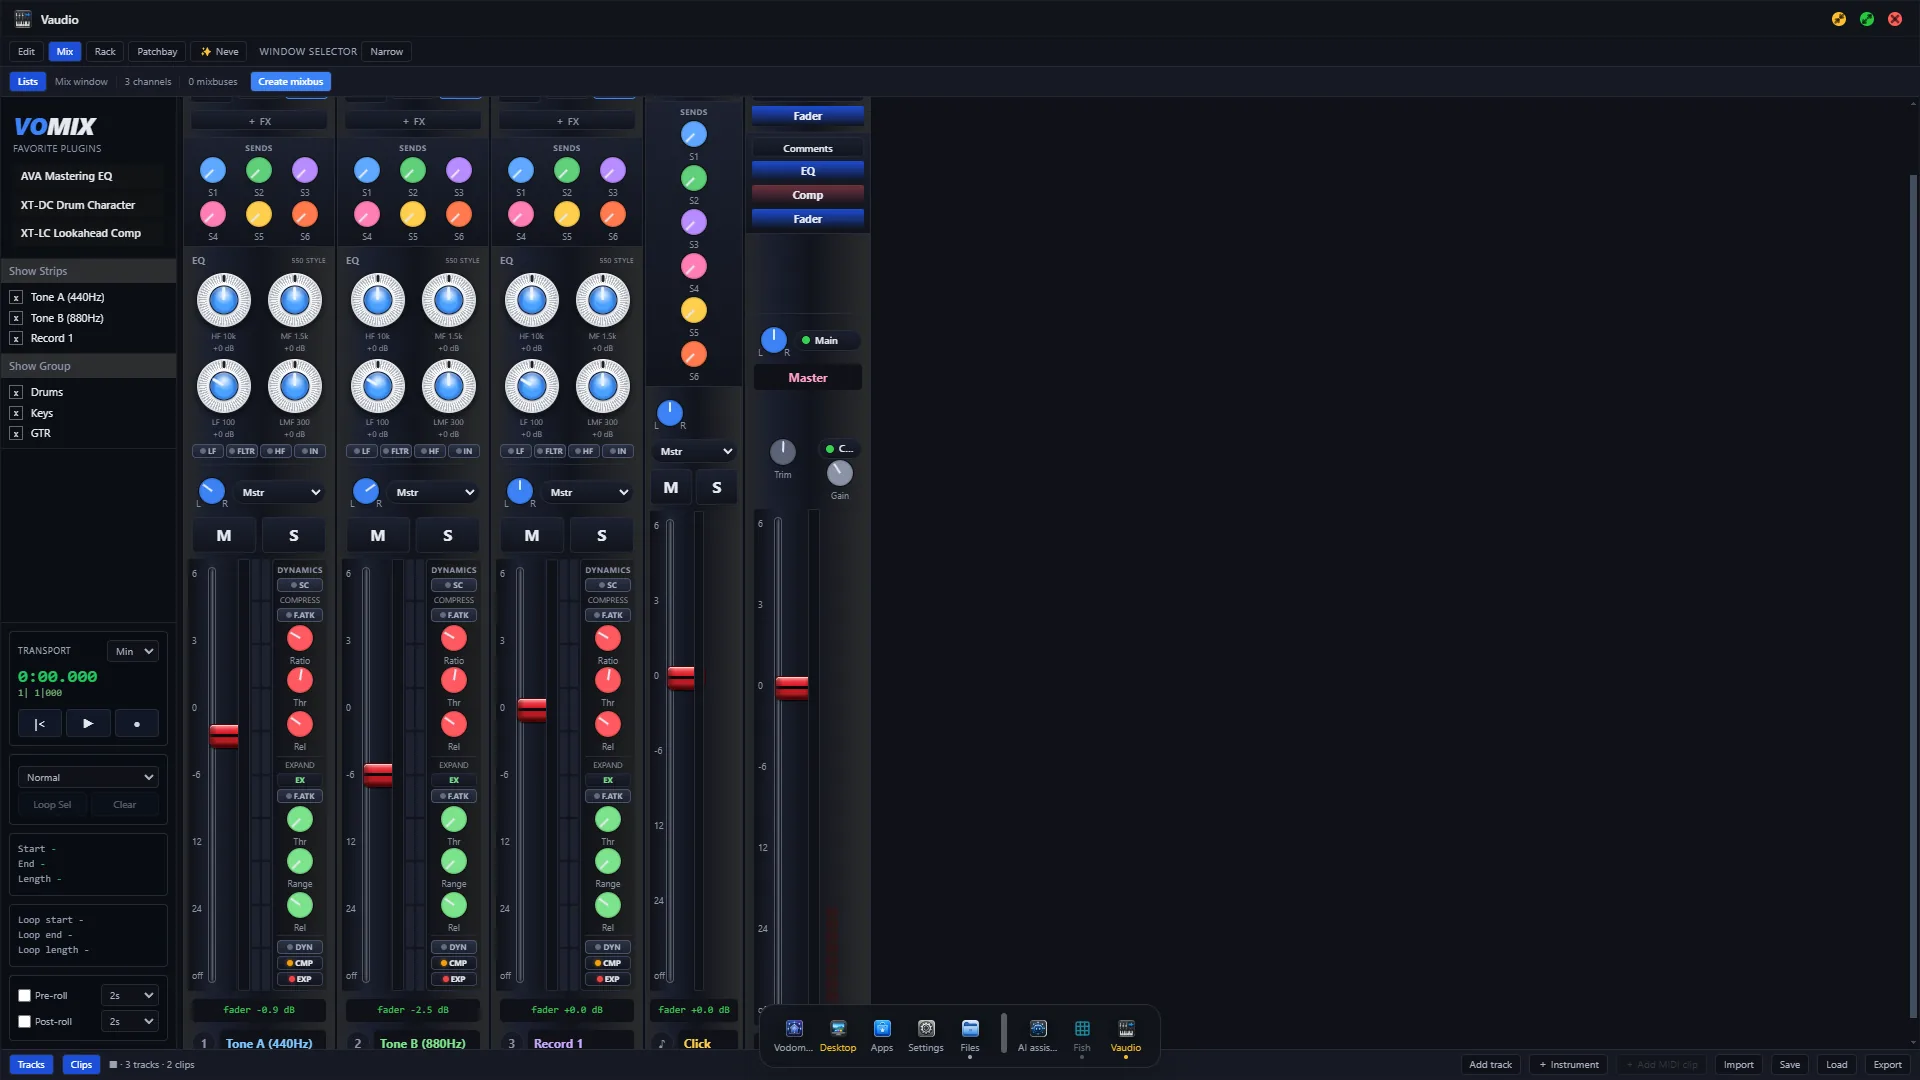Click the Export button
This screenshot has height=1080, width=1920.
1887,1065
